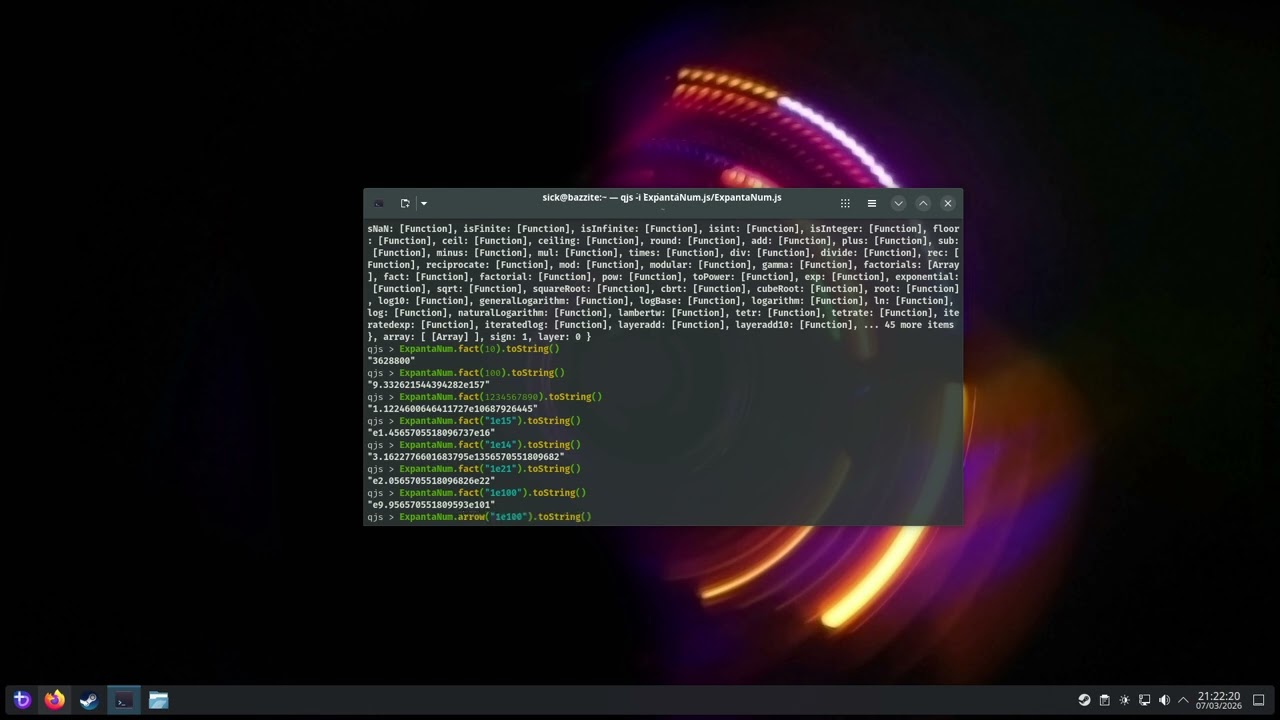Image resolution: width=1280 pixels, height=720 pixels.
Task: Click the ExpantaNum.fact("1e21") command line
Action: pyautogui.click(x=474, y=469)
